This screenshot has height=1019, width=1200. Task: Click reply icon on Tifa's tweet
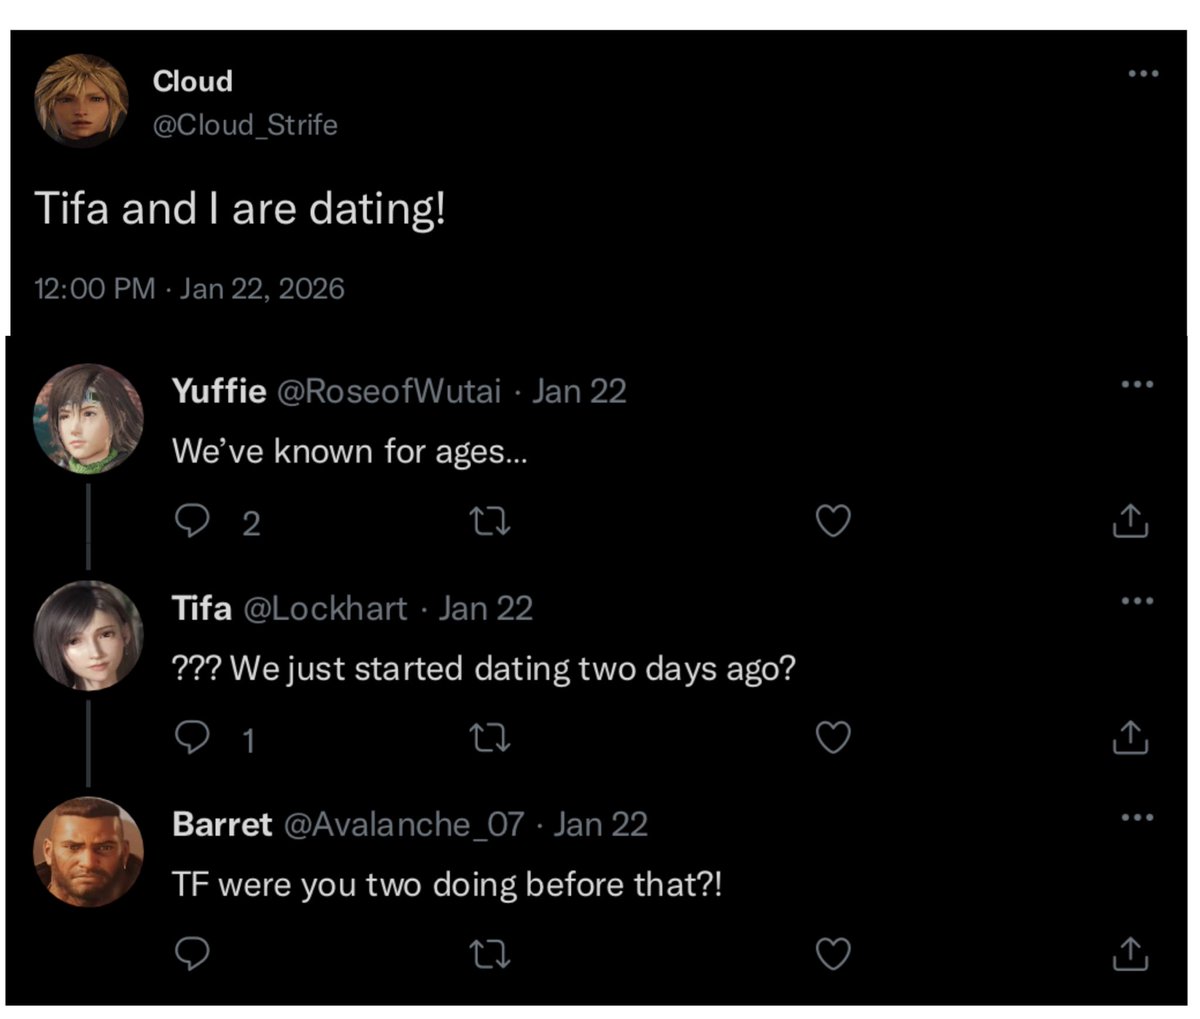click(x=192, y=738)
